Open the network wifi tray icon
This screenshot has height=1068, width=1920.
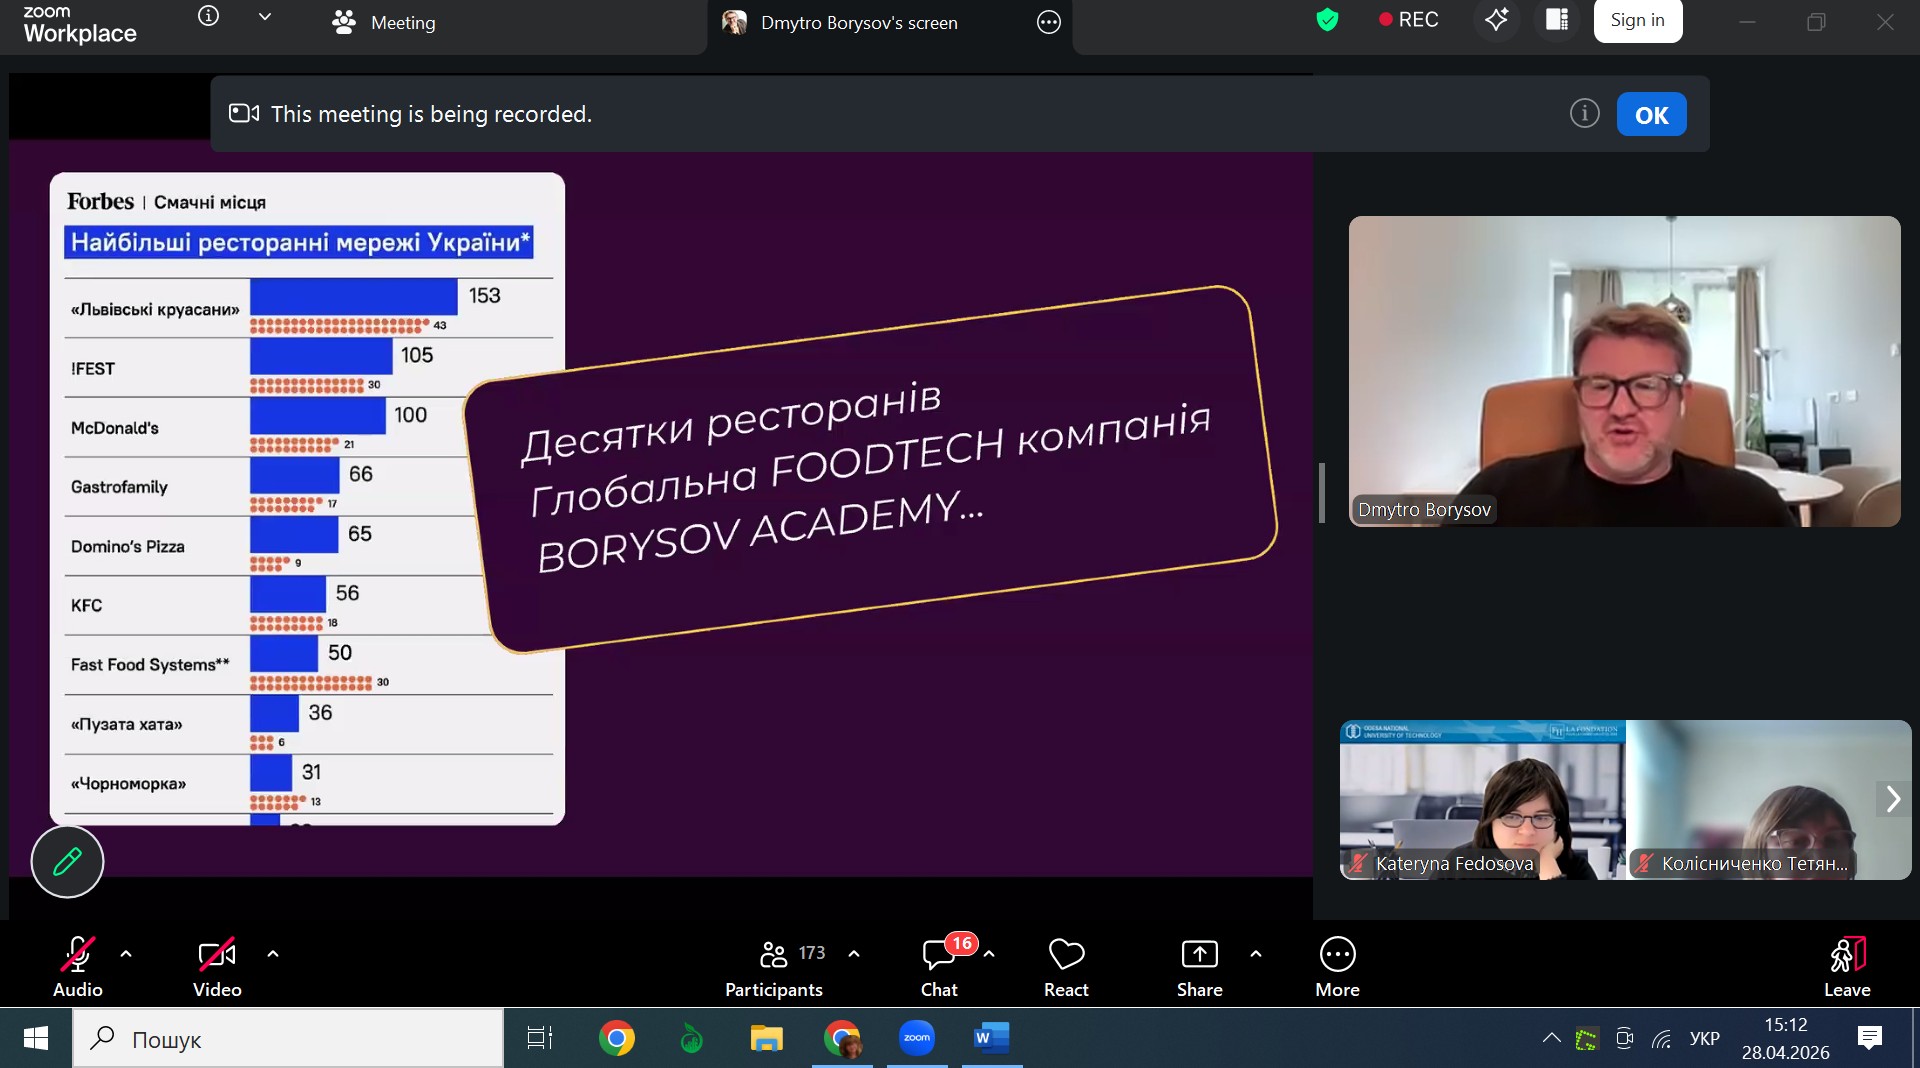point(1662,1039)
